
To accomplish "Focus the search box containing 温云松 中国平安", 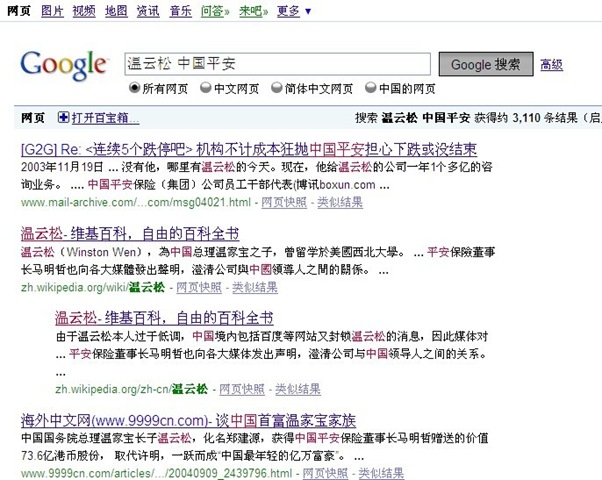I will click(x=277, y=64).
